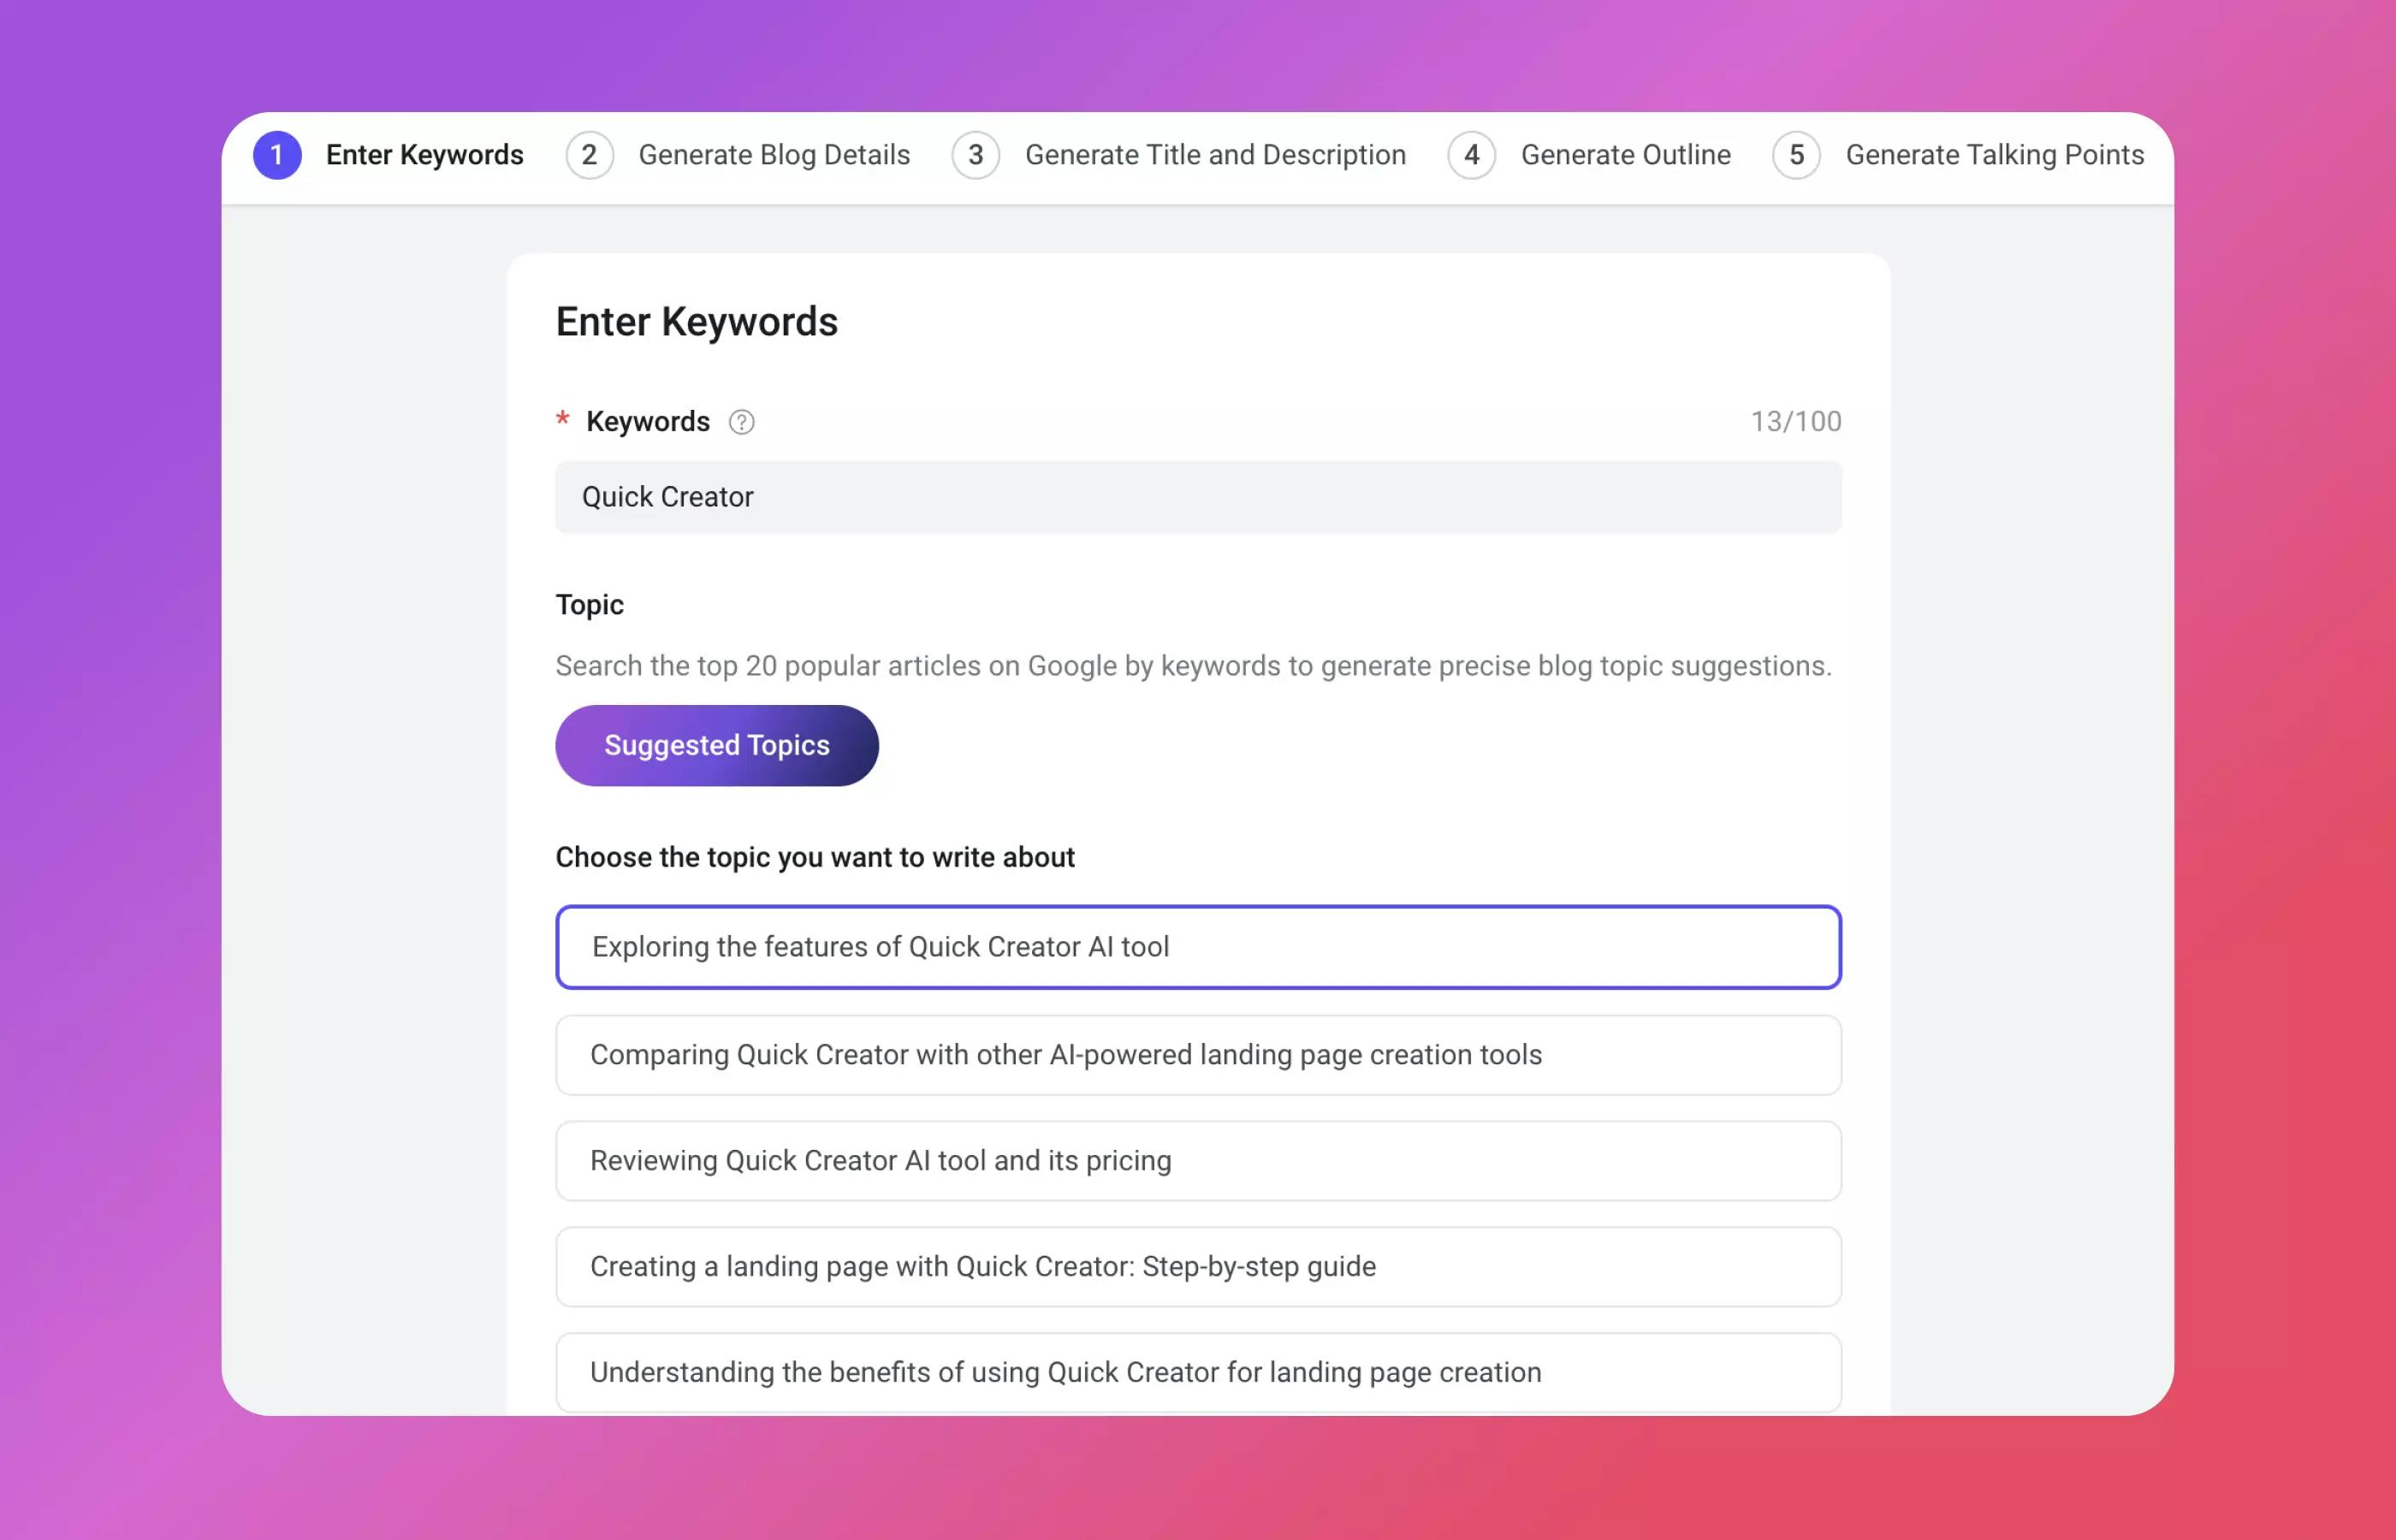
Task: Click the step 3 numbered circle icon
Action: click(x=975, y=155)
